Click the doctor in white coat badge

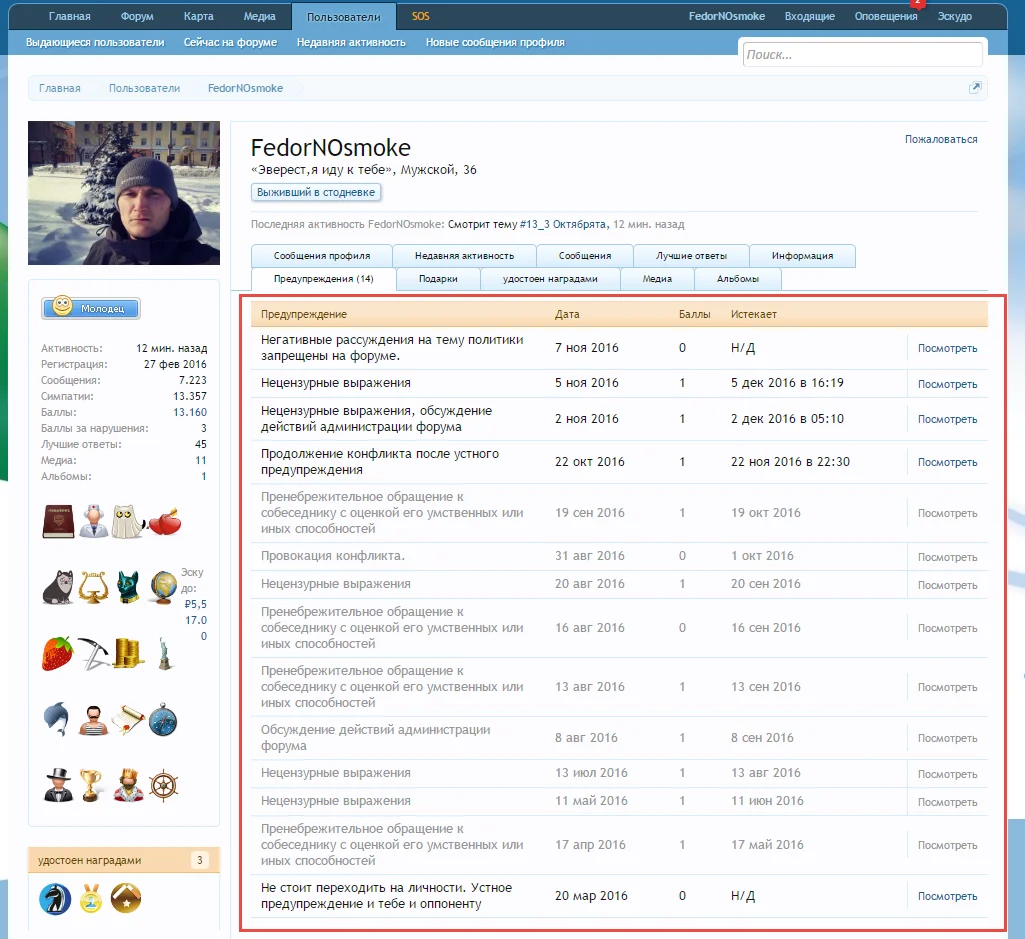tap(93, 521)
